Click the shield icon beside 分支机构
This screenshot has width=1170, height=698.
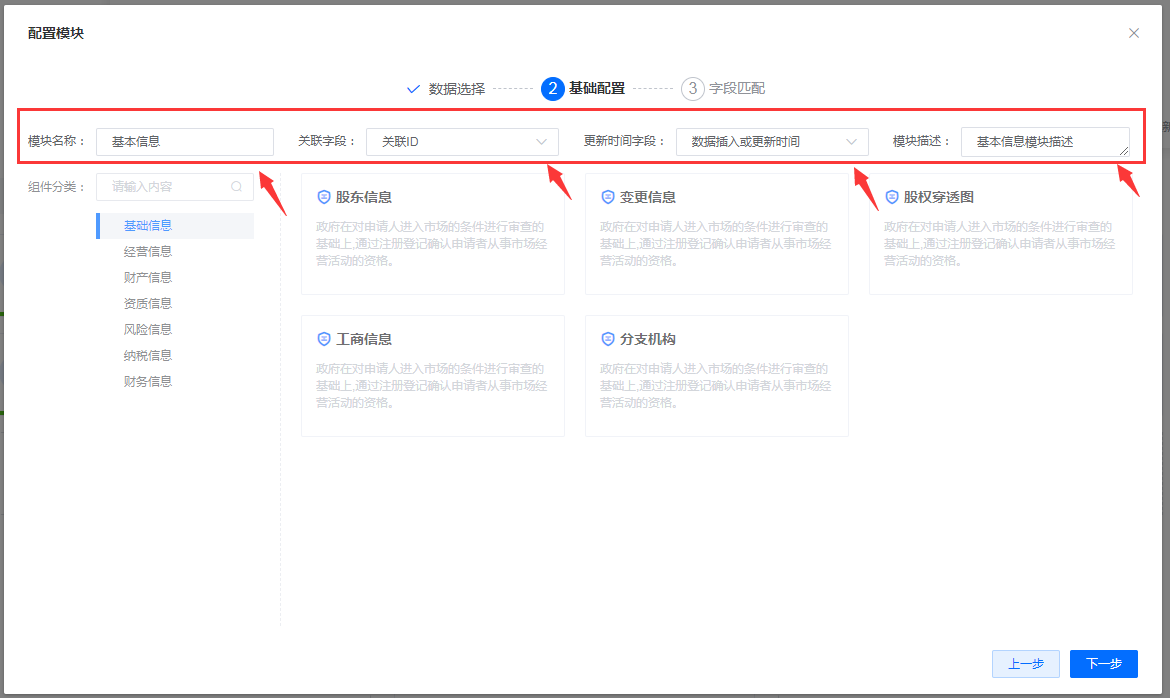[x=607, y=339]
